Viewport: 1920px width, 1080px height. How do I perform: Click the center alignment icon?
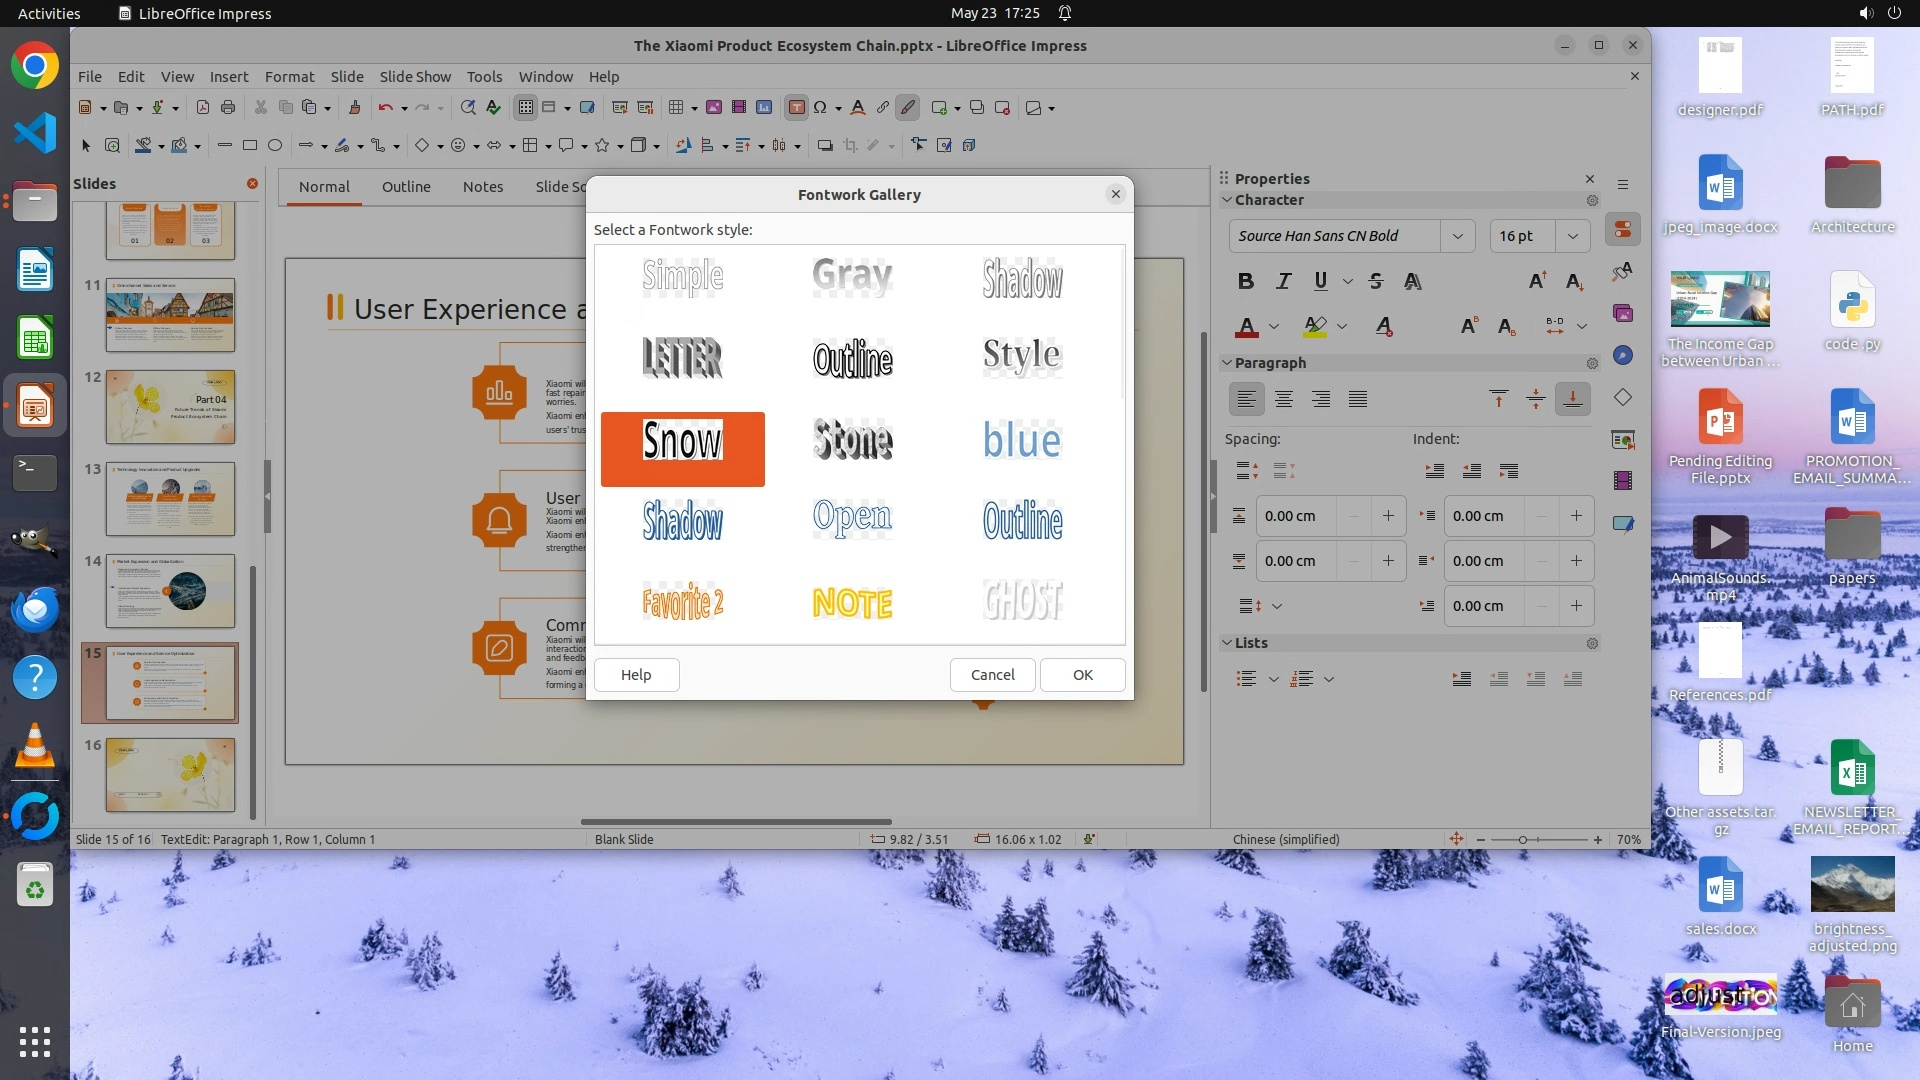click(x=1284, y=399)
